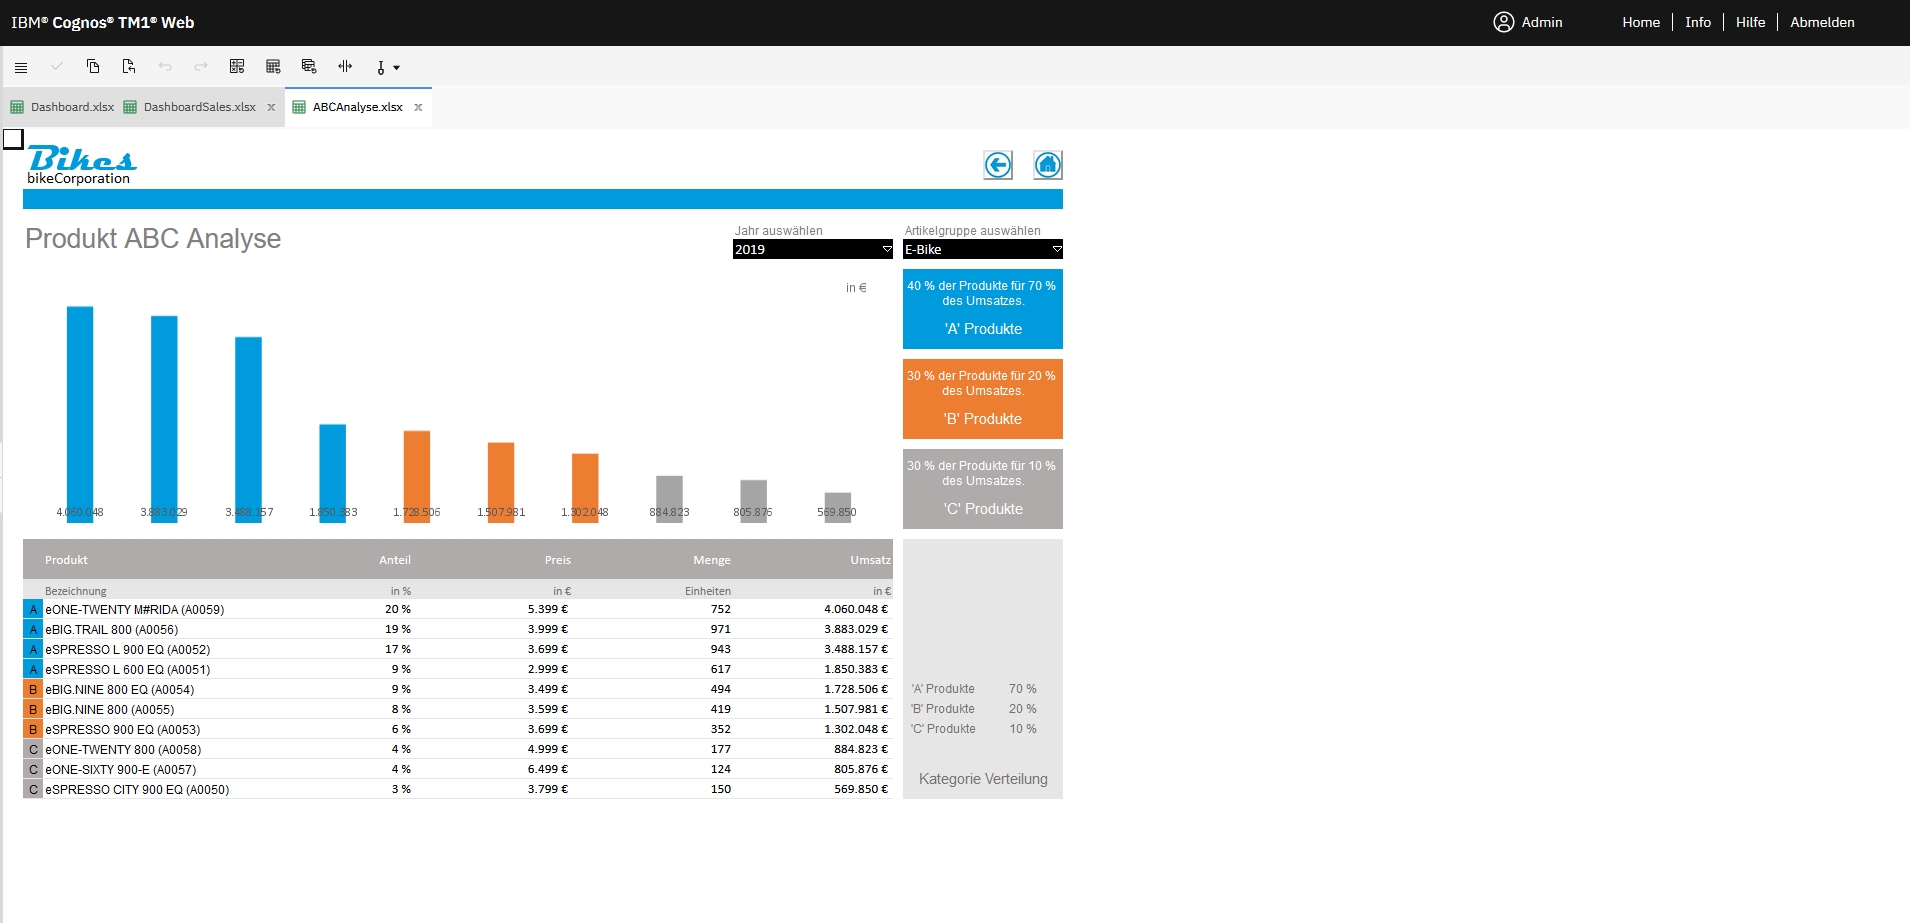Screen dimensions: 1910x923
Task: Click the Kategorie Verteilung label
Action: click(x=983, y=779)
